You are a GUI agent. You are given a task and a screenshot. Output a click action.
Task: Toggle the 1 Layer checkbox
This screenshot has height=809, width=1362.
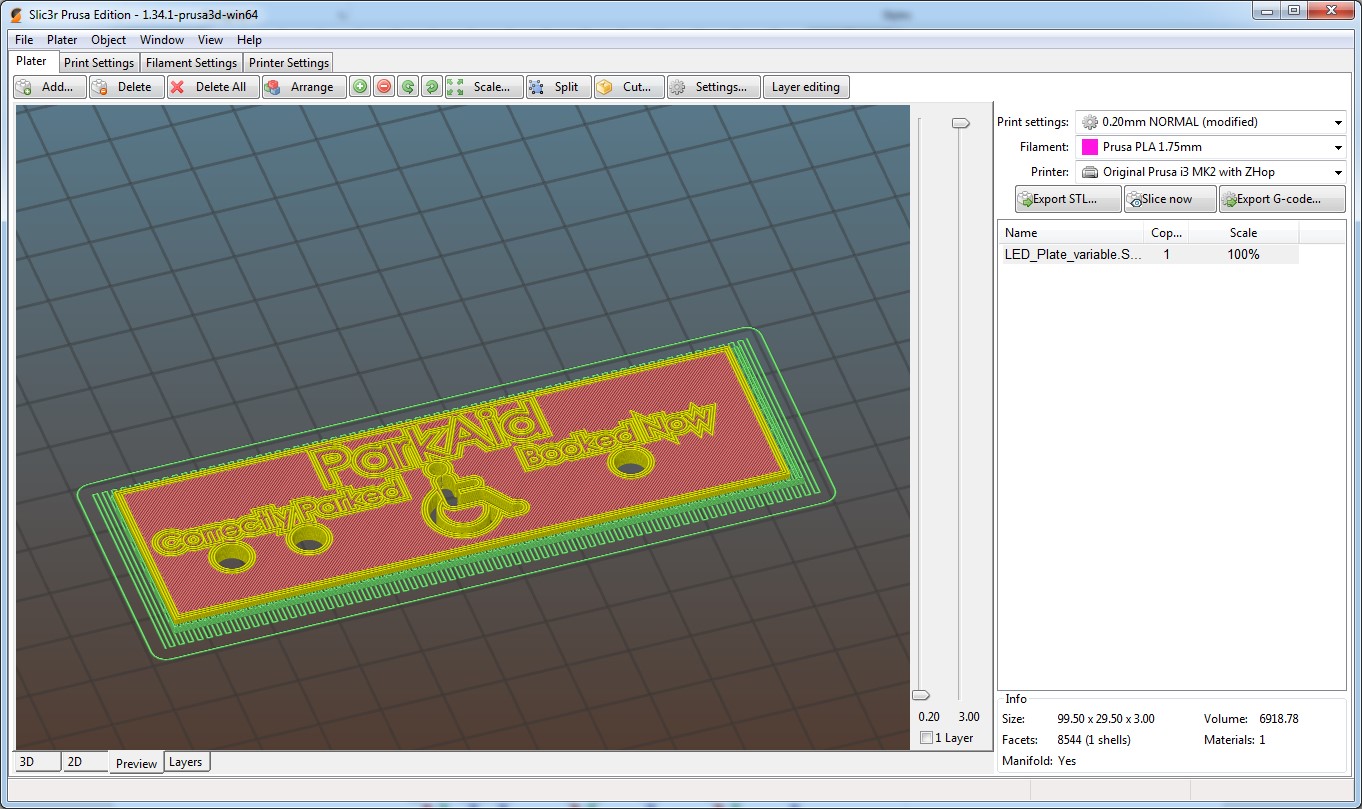[927, 738]
